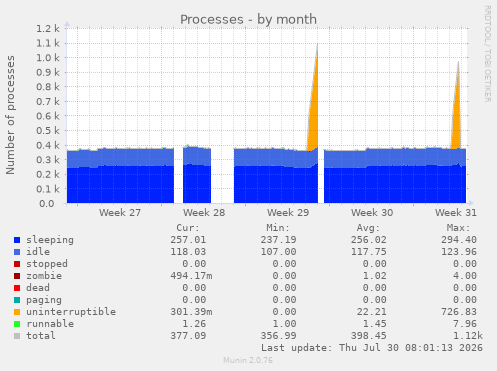The width and height of the screenshot is (497, 371).
Task: Click the 'Munin 2.0.76' version text
Action: tap(248, 360)
